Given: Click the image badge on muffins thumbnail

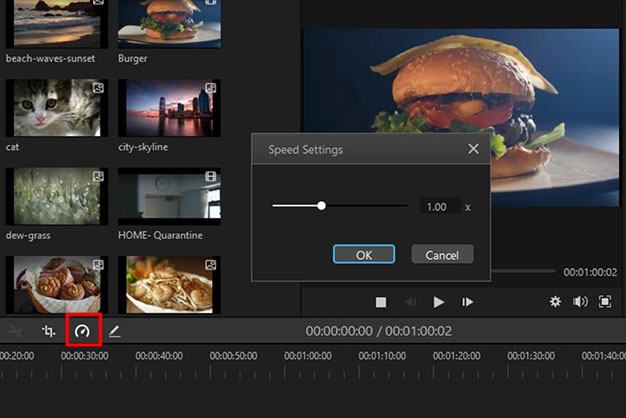Looking at the screenshot, I should tap(98, 265).
